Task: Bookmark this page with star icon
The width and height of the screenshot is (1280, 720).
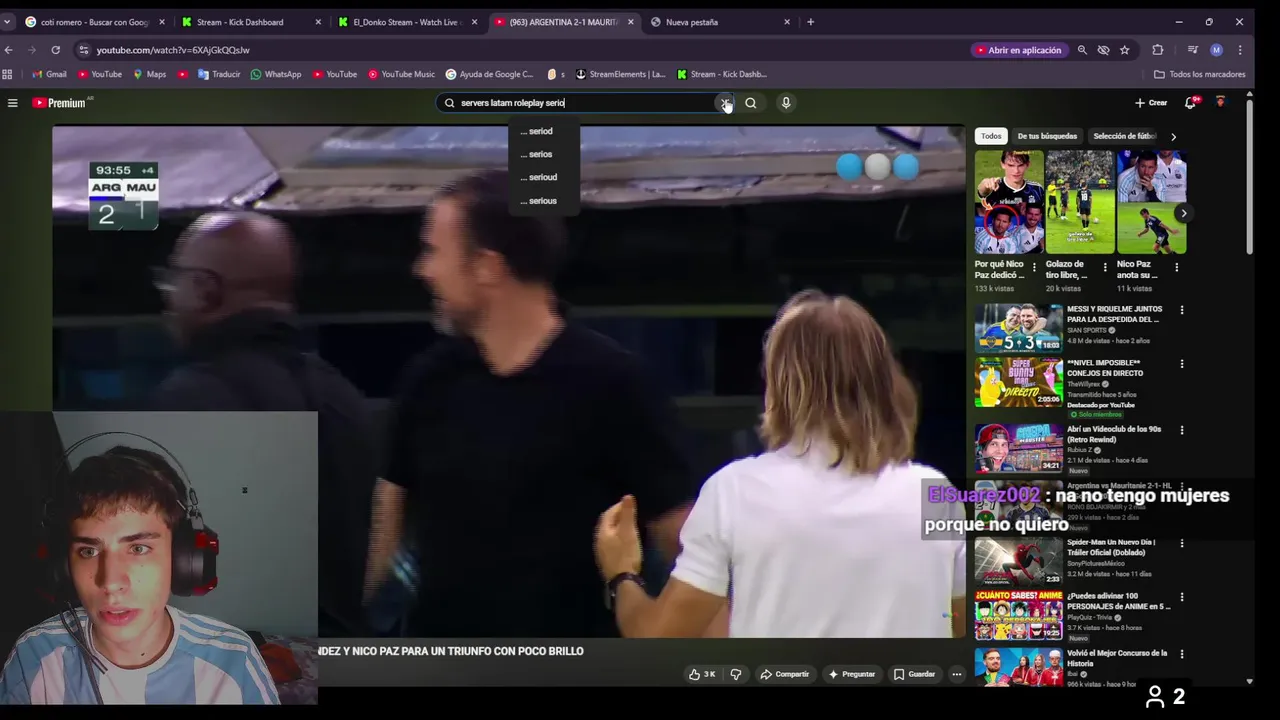Action: click(1125, 50)
